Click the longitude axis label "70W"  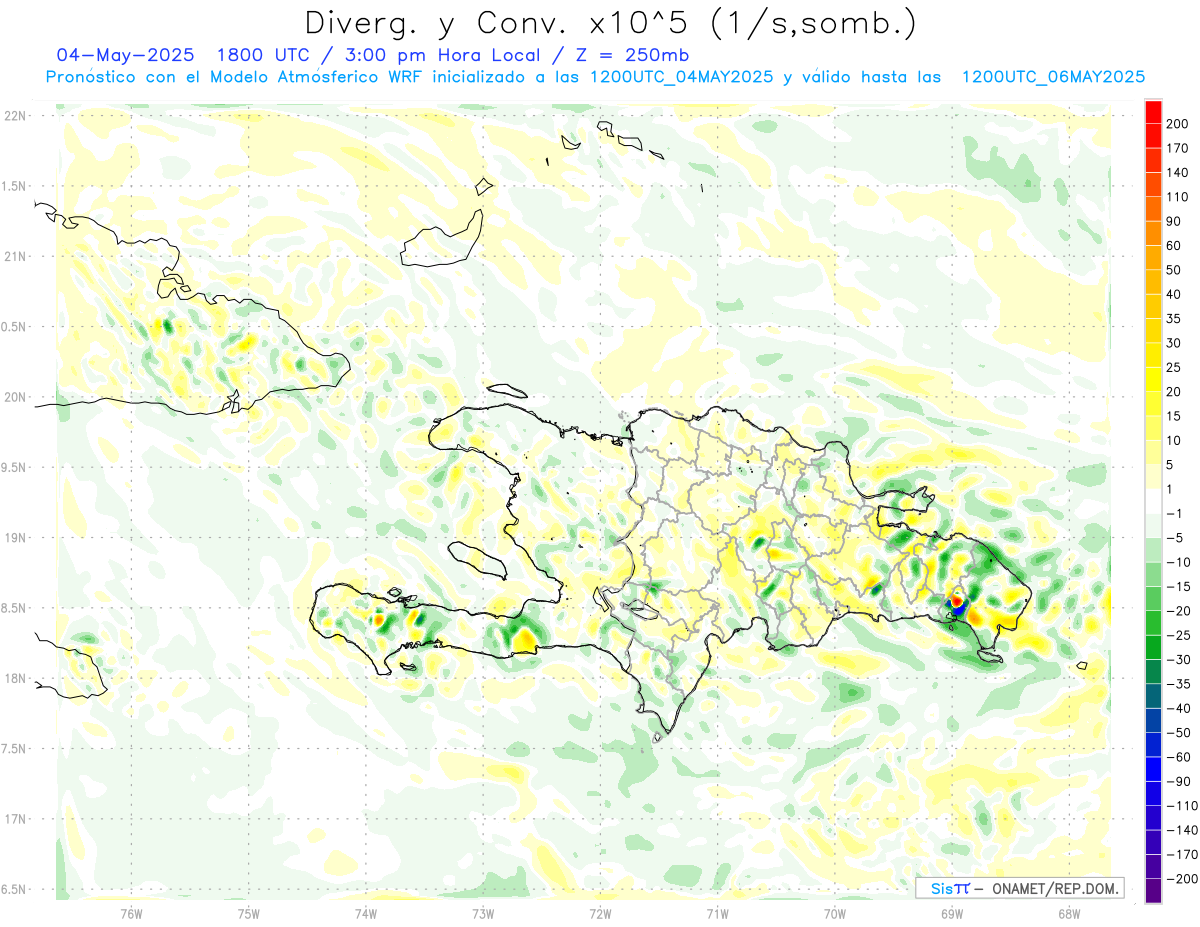tap(834, 913)
